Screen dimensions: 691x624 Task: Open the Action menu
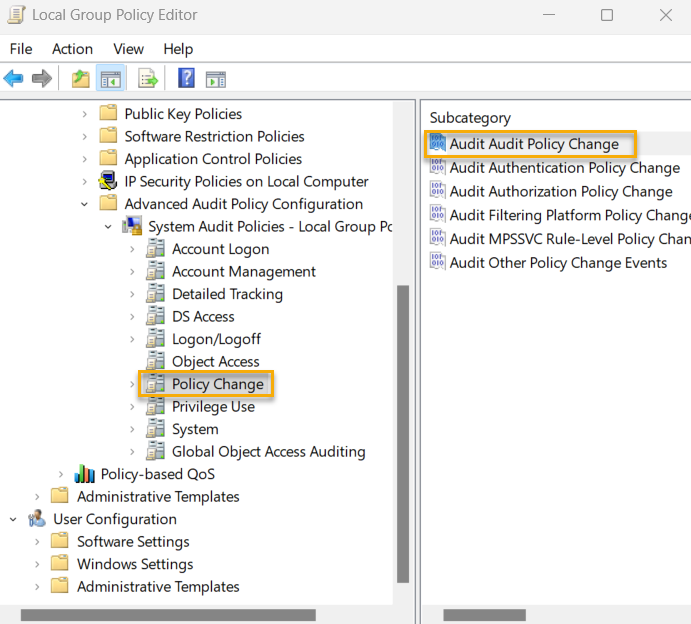point(72,49)
